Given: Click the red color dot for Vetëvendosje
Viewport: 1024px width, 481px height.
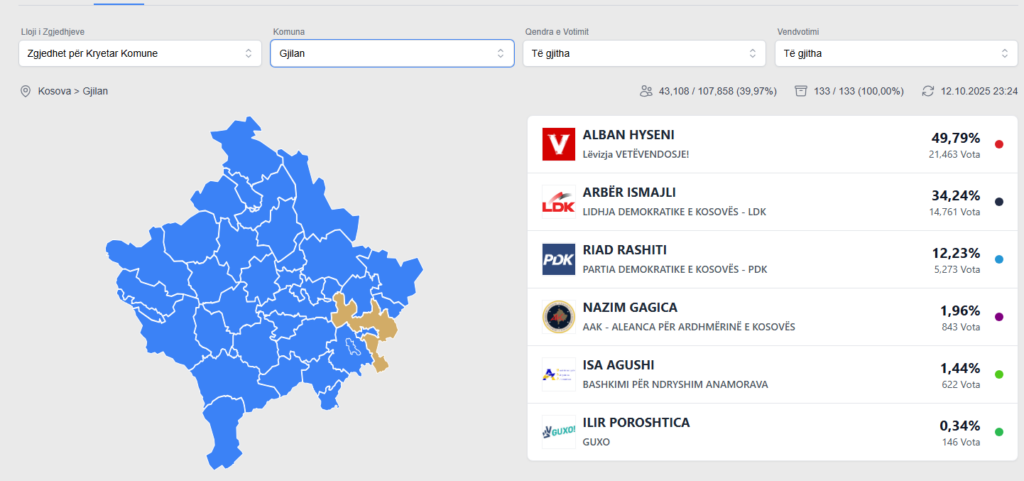Looking at the screenshot, I should click(x=999, y=144).
